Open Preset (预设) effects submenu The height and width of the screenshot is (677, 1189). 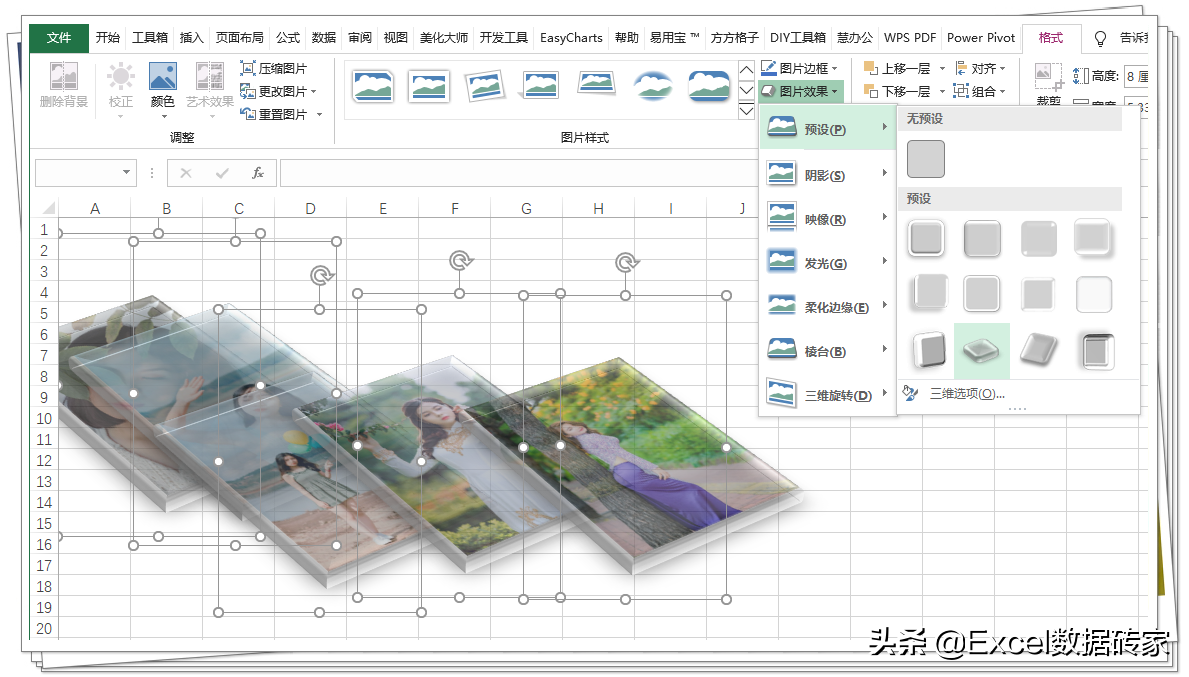[827, 129]
